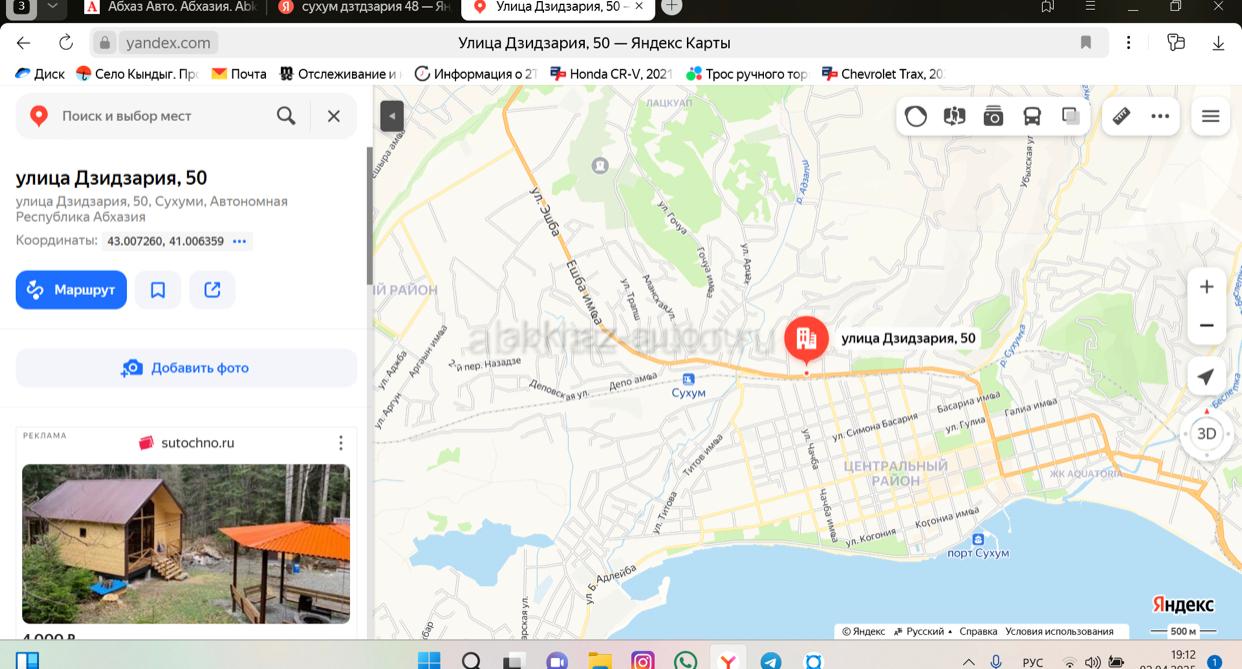Open more map tools (three dots)

[x=1160, y=116]
